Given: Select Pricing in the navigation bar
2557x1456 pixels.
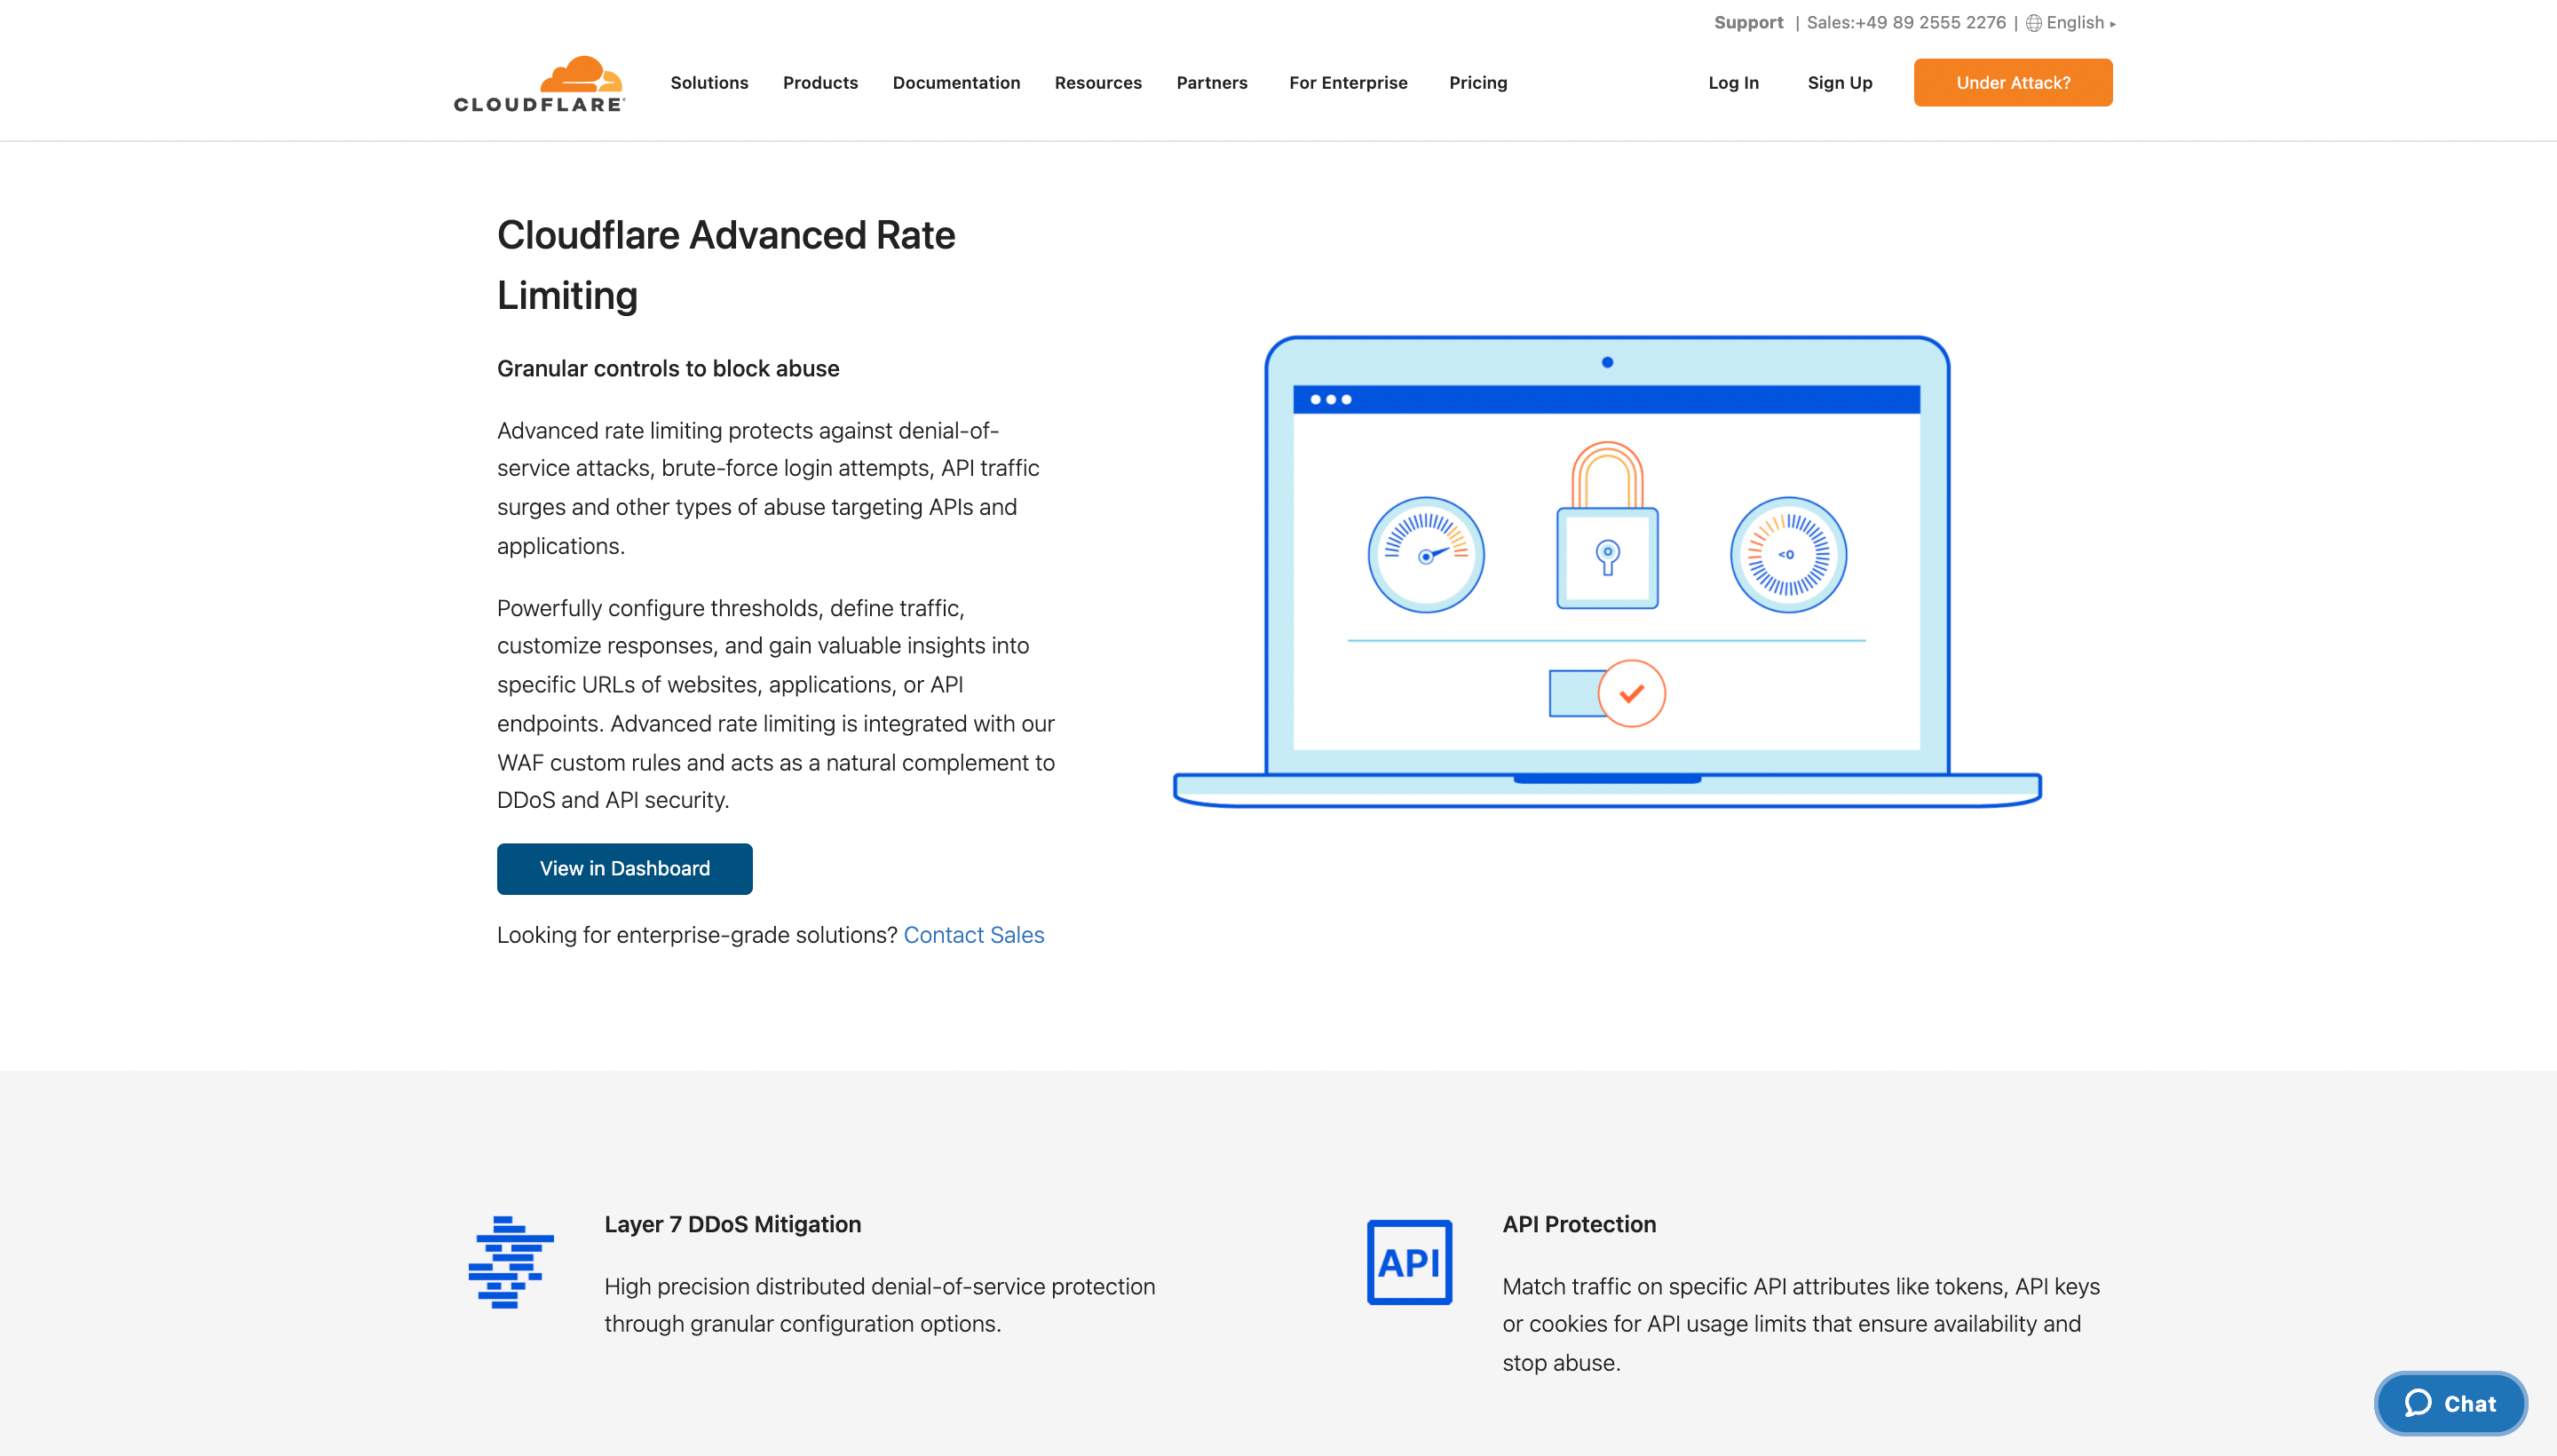Looking at the screenshot, I should tap(1477, 83).
